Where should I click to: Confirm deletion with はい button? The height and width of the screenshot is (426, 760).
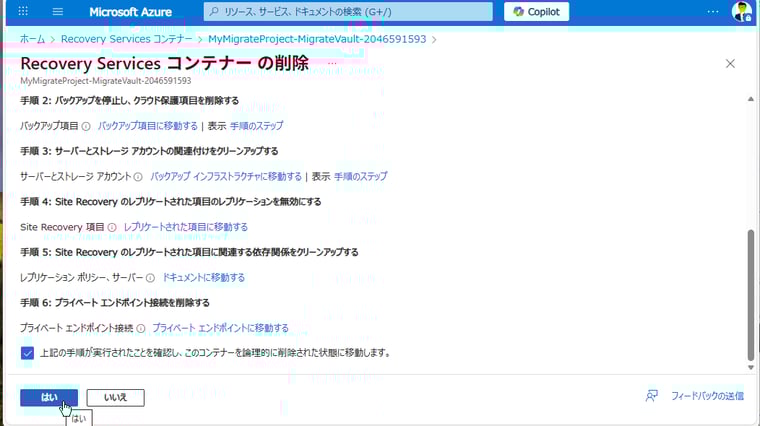[49, 397]
